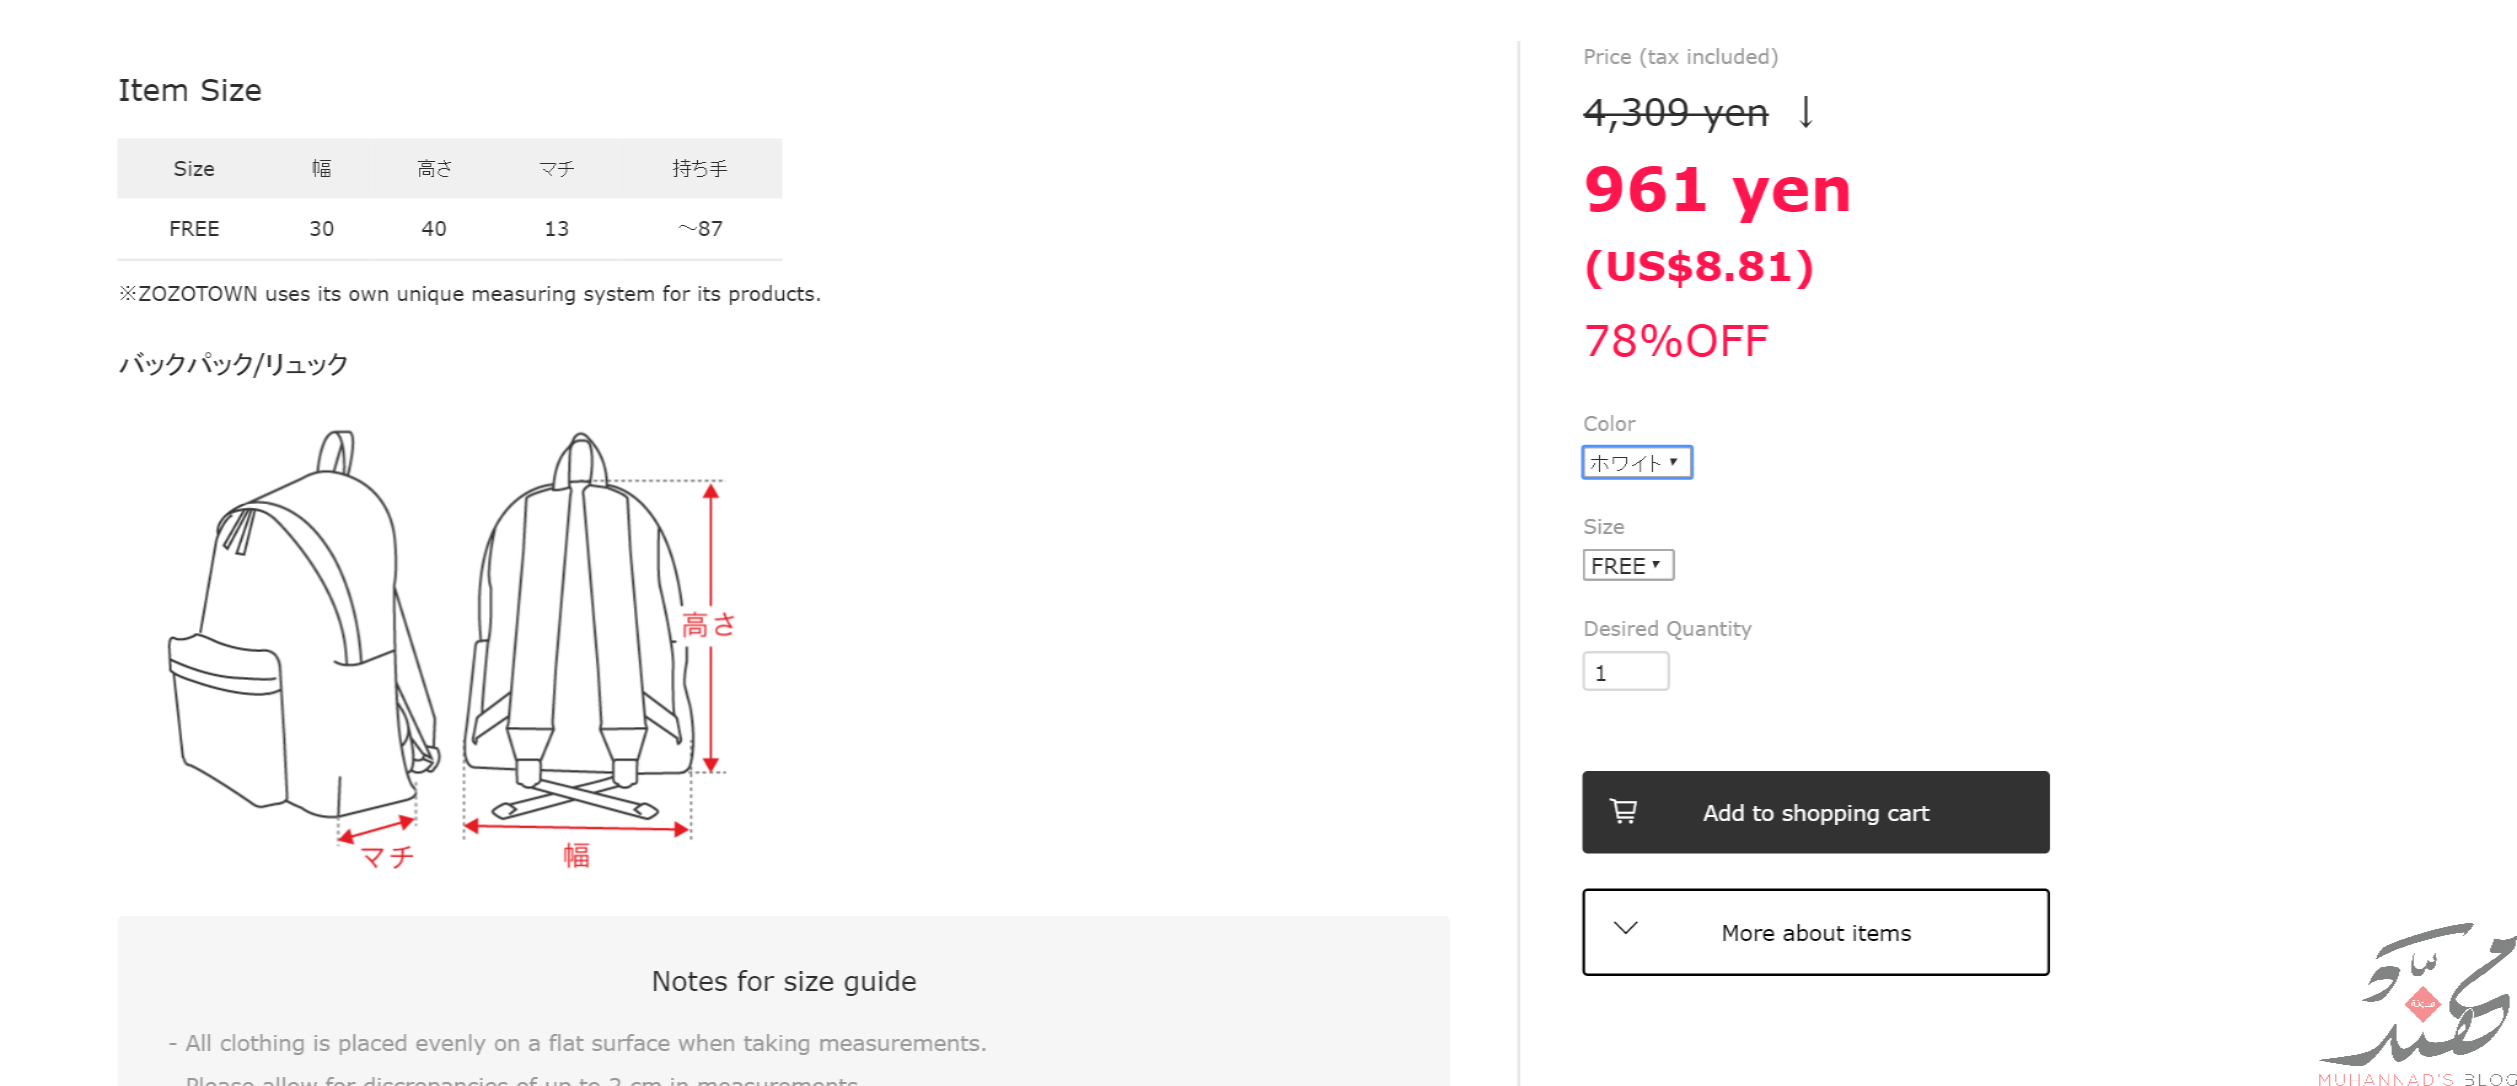Click the Desired Quantity input field
2517x1086 pixels.
tap(1625, 672)
